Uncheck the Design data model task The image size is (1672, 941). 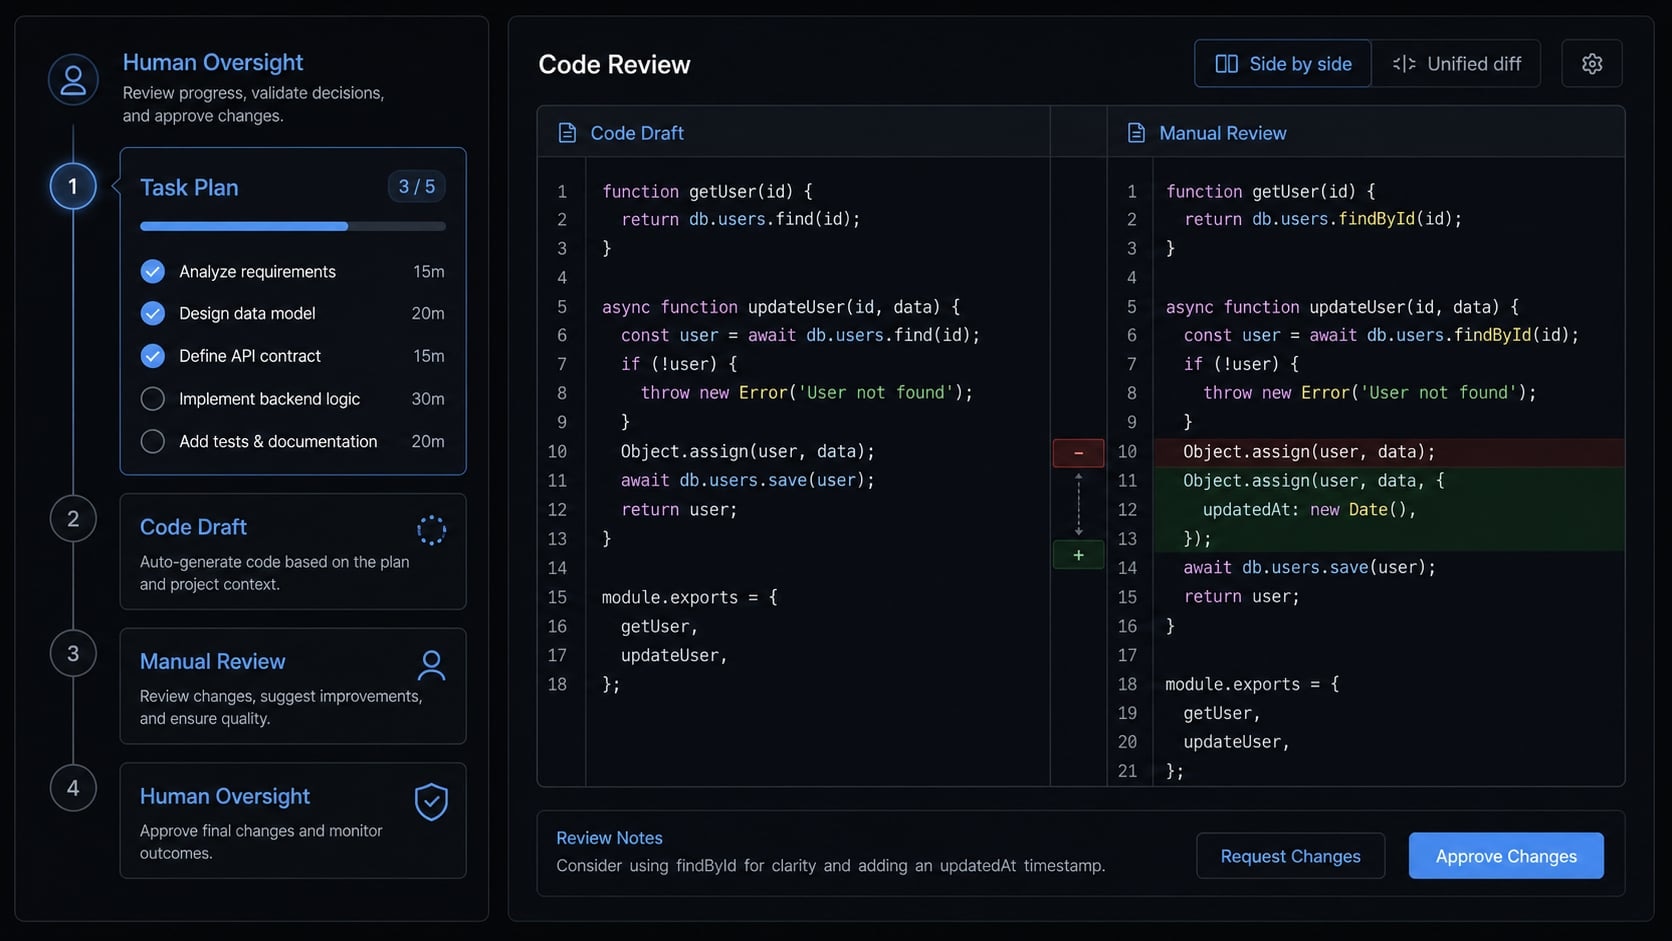[x=152, y=313]
